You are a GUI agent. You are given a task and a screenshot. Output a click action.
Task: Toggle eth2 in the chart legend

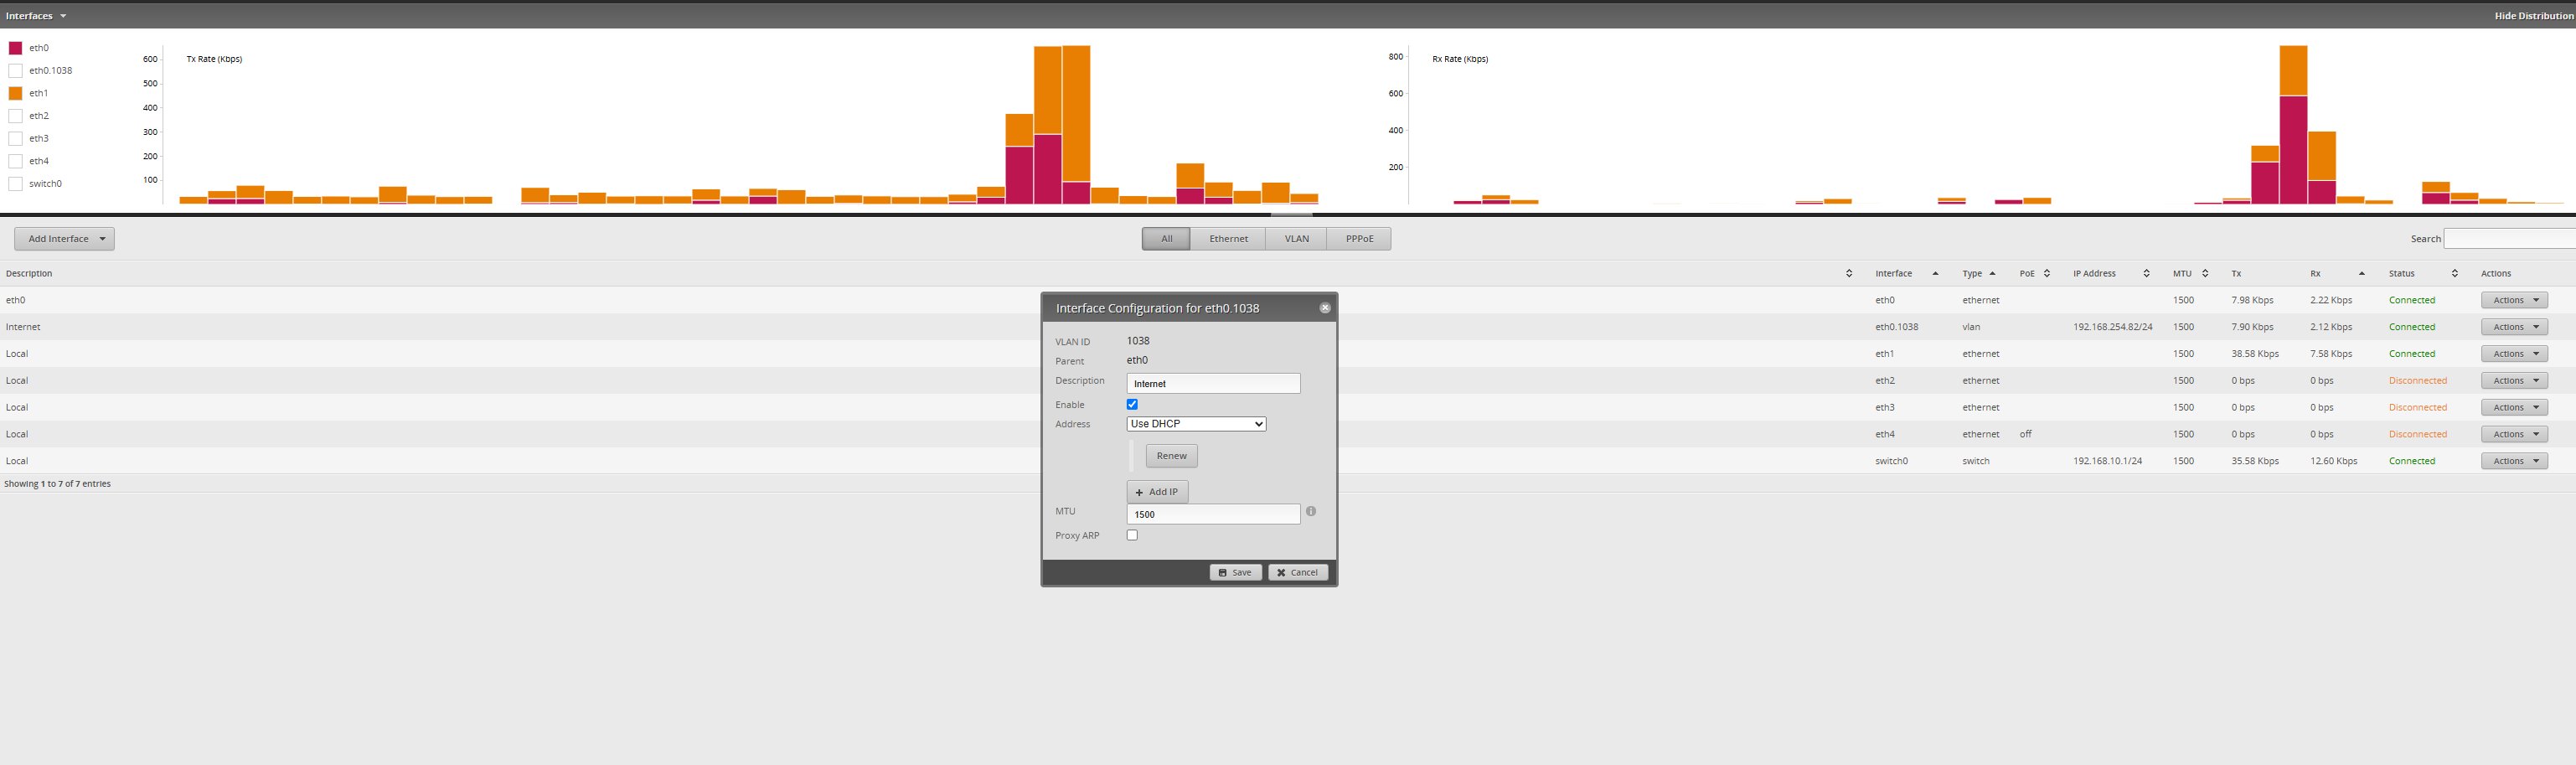(x=16, y=116)
